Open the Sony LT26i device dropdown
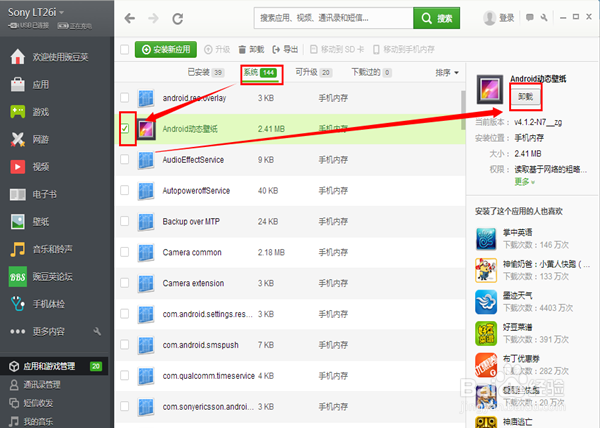The height and width of the screenshot is (428, 600). pos(36,13)
